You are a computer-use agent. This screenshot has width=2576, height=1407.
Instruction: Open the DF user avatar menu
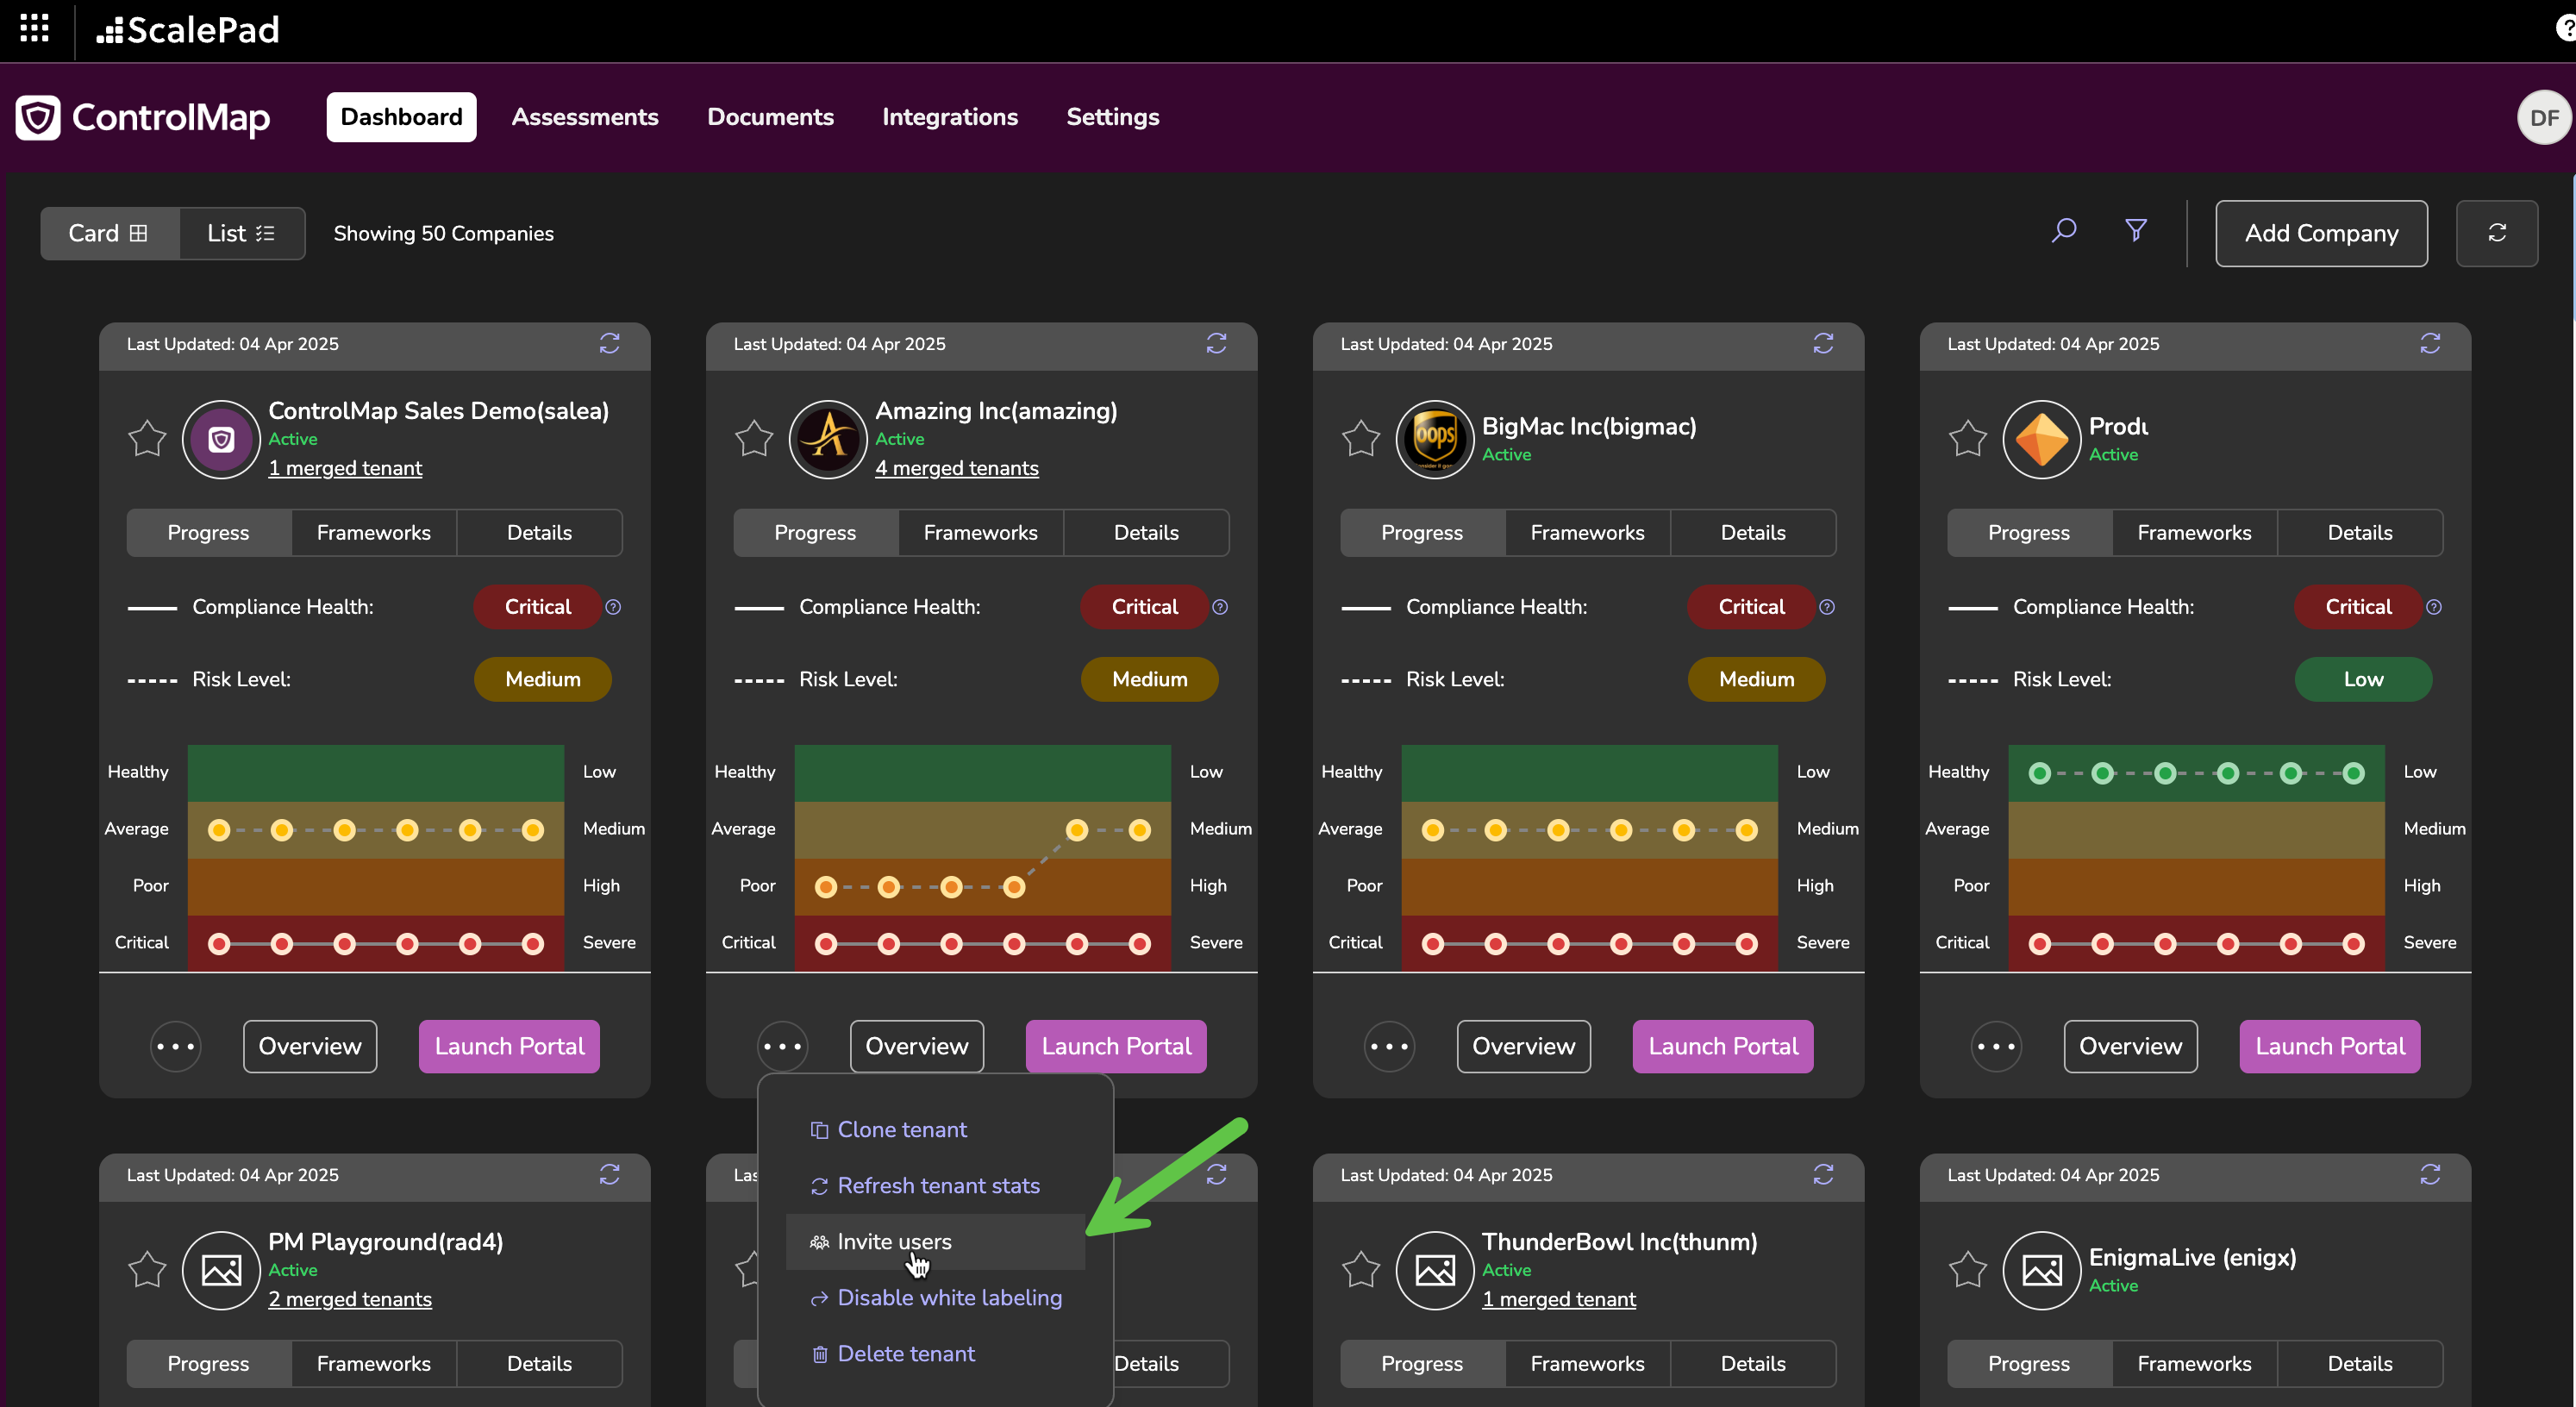pyautogui.click(x=2544, y=118)
